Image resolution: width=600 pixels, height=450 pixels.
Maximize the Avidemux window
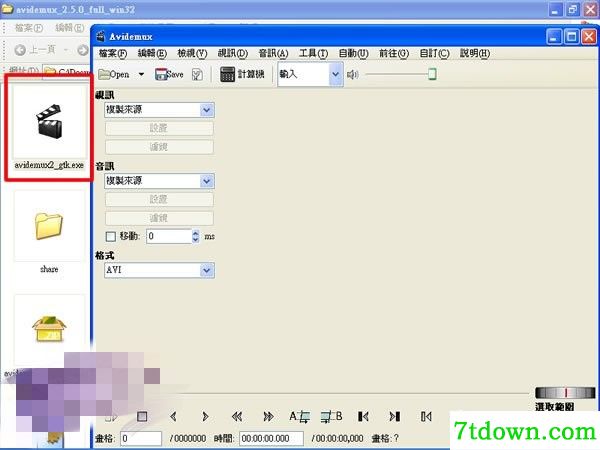coord(572,37)
